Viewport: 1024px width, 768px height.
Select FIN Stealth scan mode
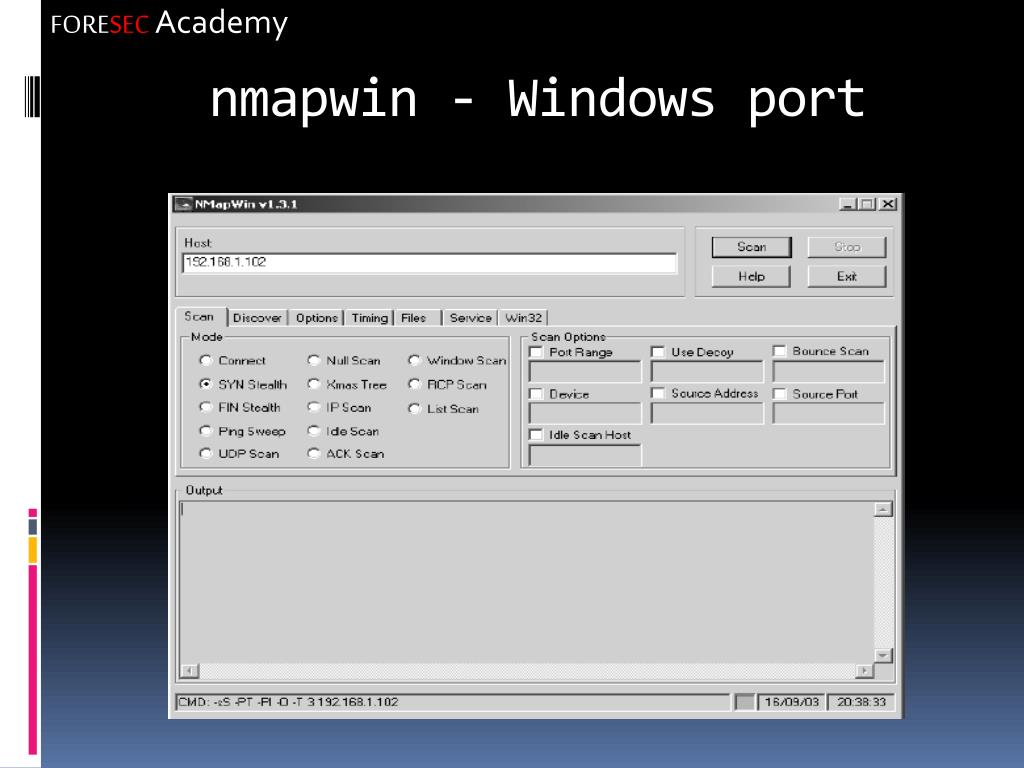[x=206, y=408]
